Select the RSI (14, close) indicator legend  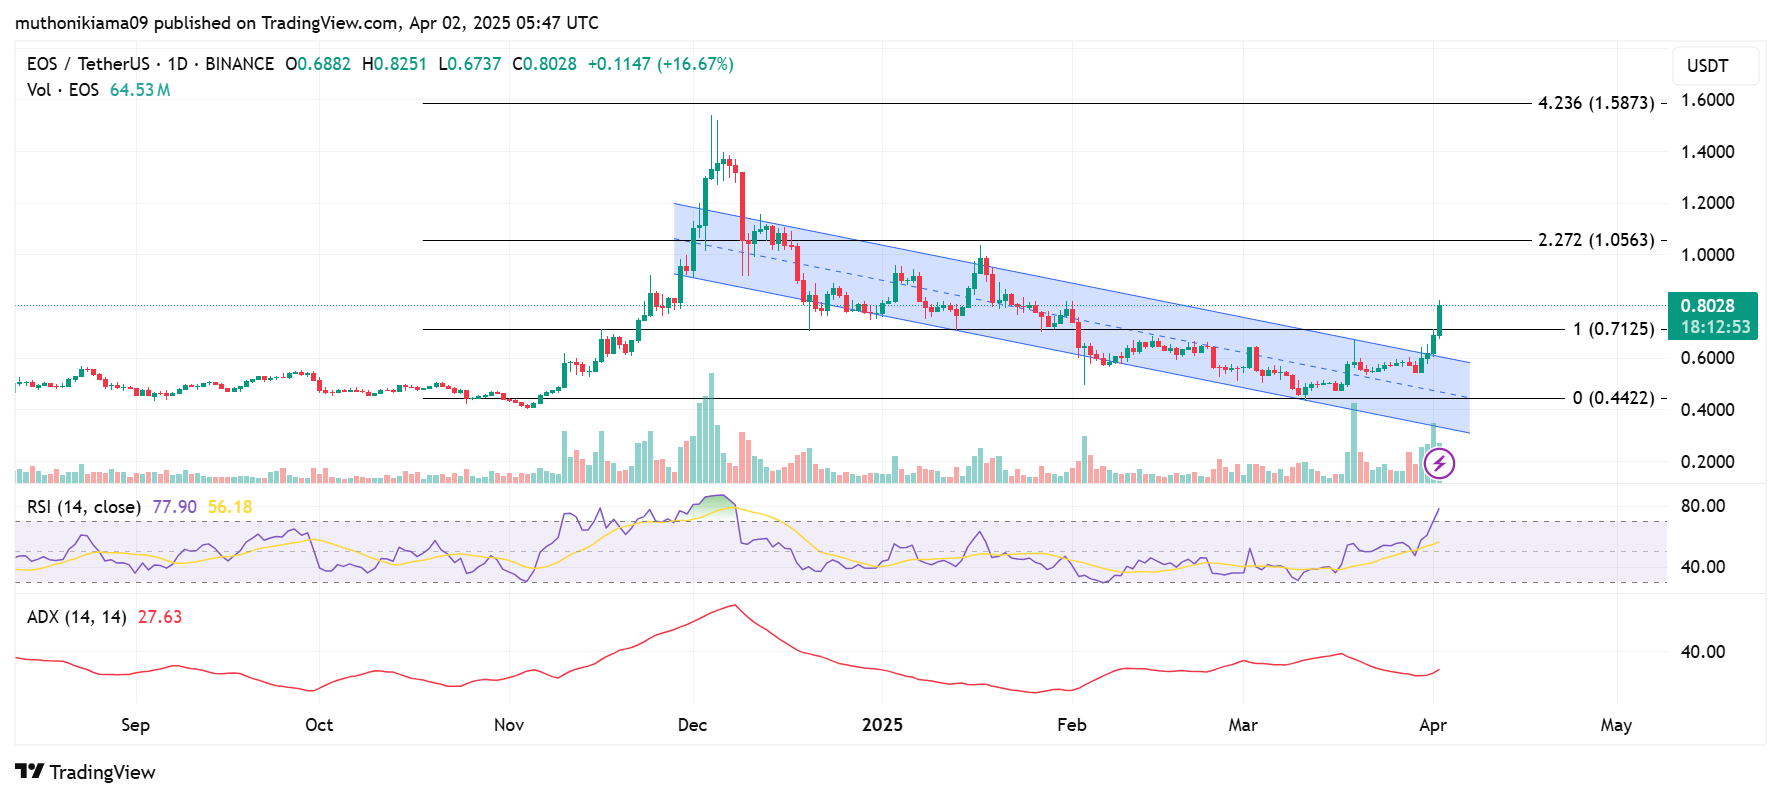tap(84, 507)
